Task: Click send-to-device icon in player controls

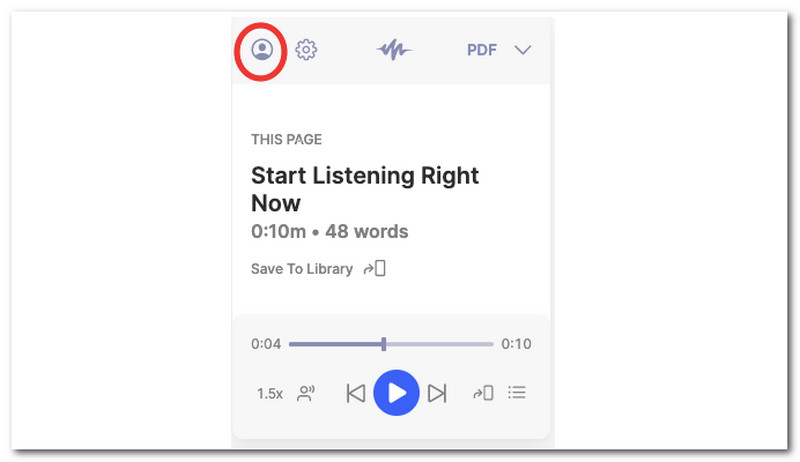Action: coord(483,393)
